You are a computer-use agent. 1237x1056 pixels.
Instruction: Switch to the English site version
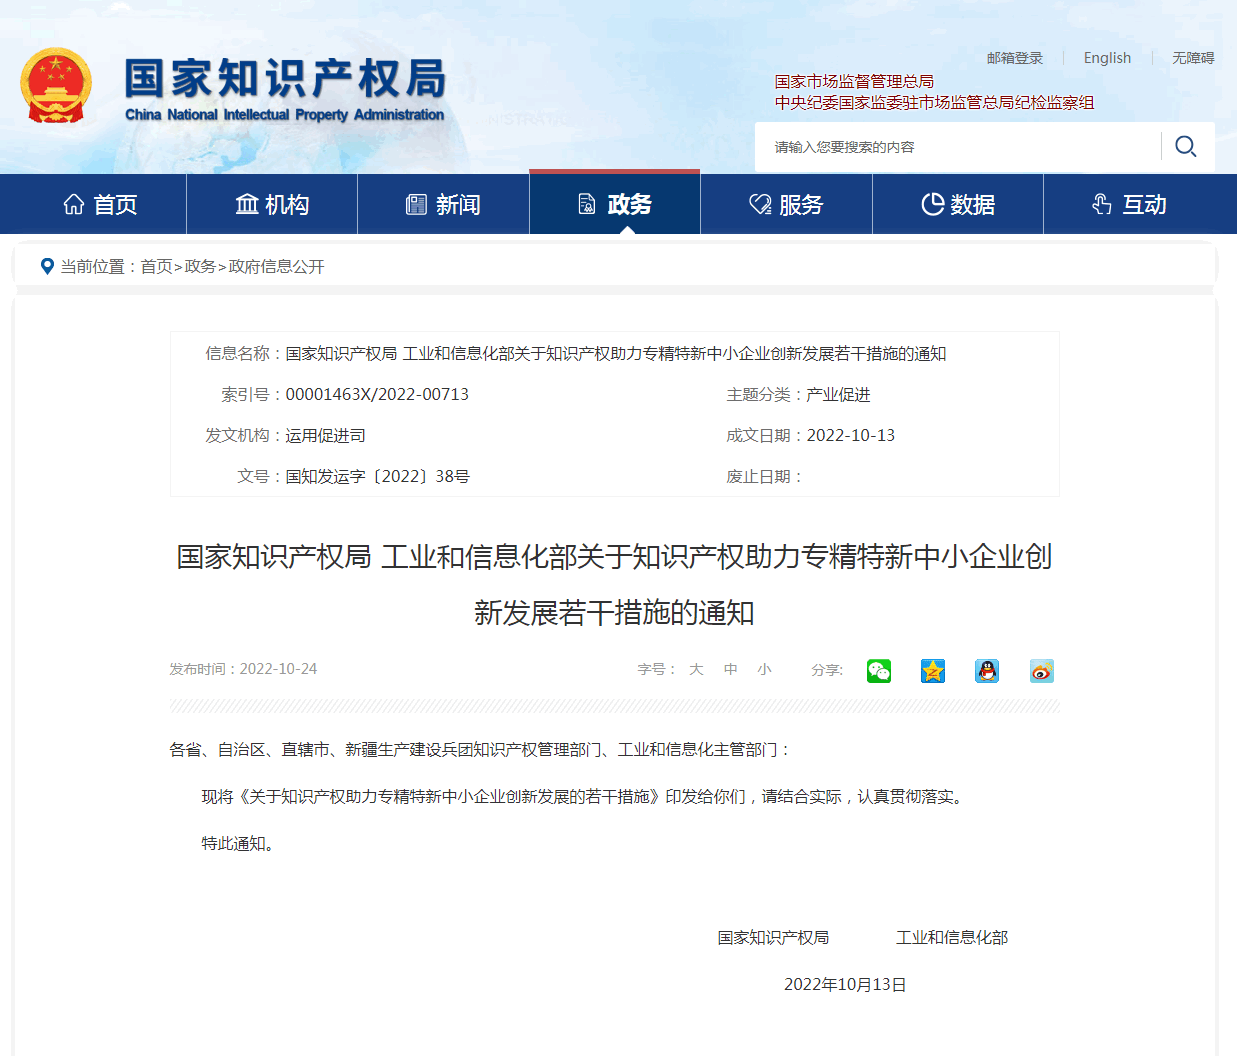tap(1107, 58)
